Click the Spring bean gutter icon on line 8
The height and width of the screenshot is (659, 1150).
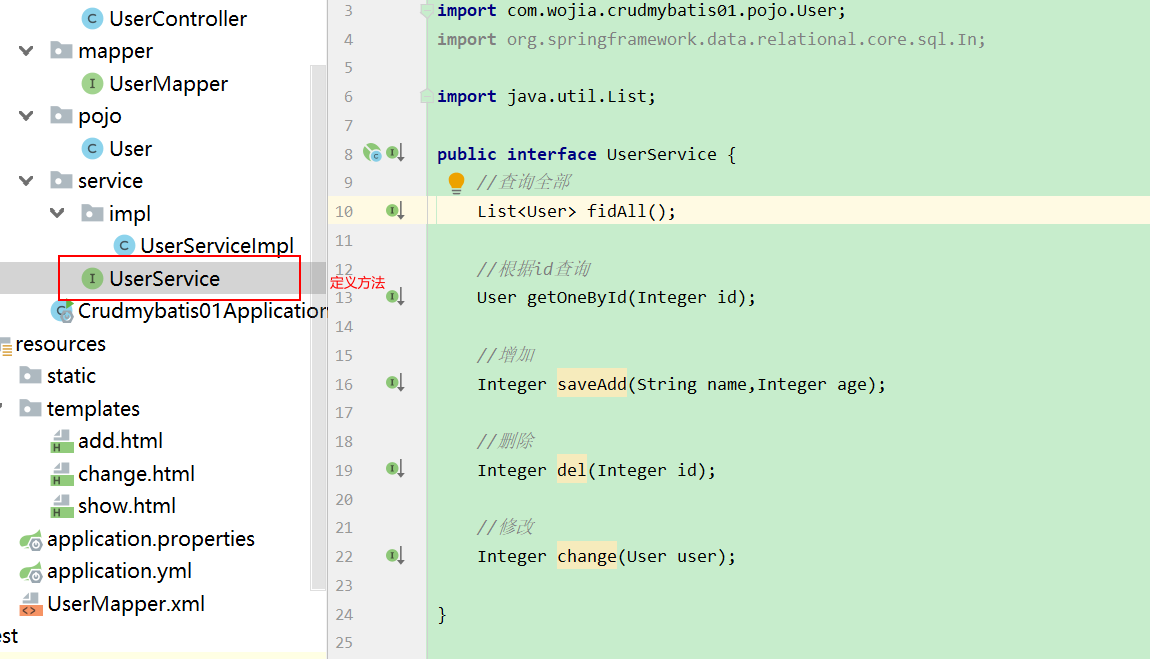pyautogui.click(x=373, y=153)
